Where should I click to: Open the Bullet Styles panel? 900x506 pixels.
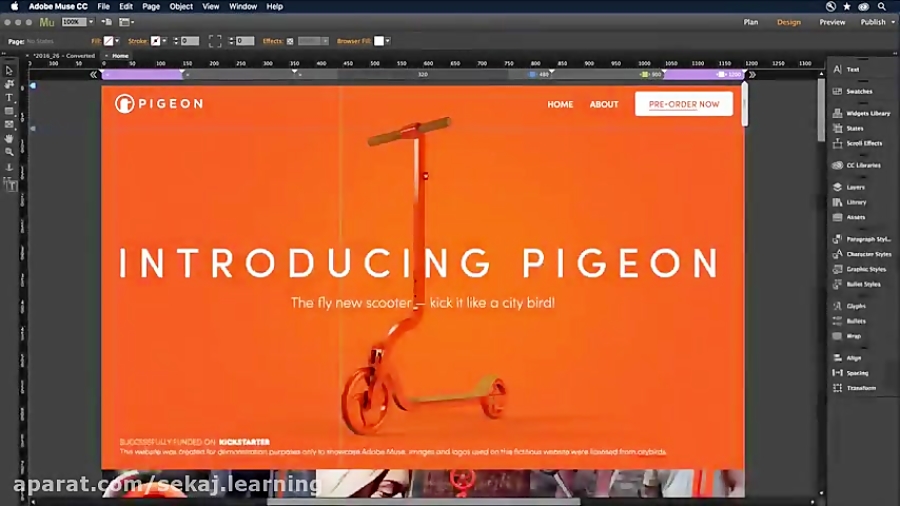pyautogui.click(x=857, y=284)
